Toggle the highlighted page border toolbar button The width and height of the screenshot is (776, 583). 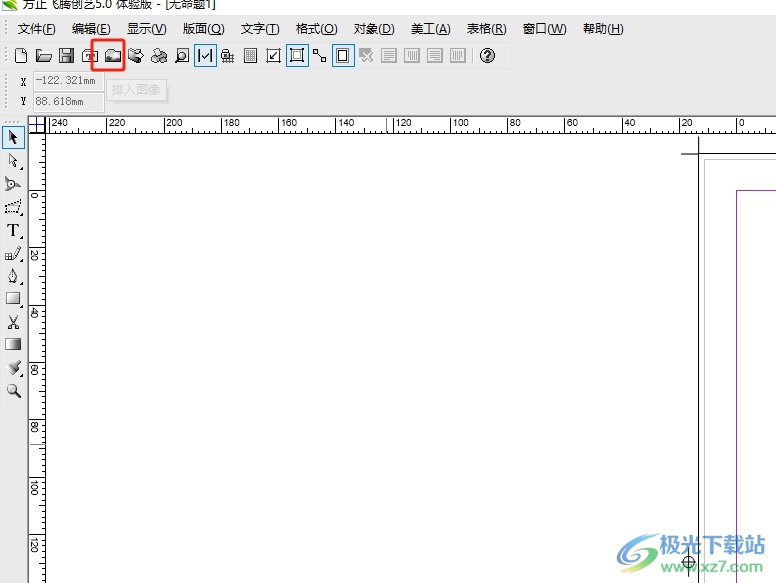pyautogui.click(x=343, y=56)
